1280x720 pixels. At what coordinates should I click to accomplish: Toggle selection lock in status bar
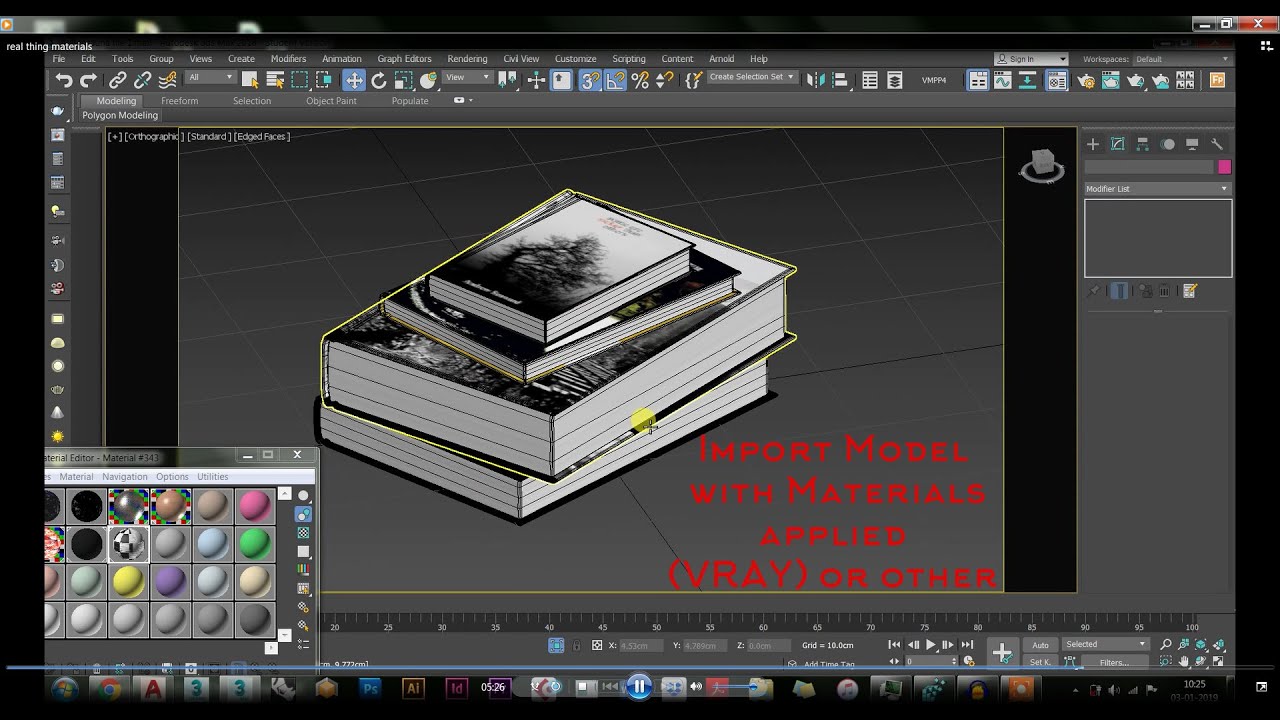coord(577,646)
